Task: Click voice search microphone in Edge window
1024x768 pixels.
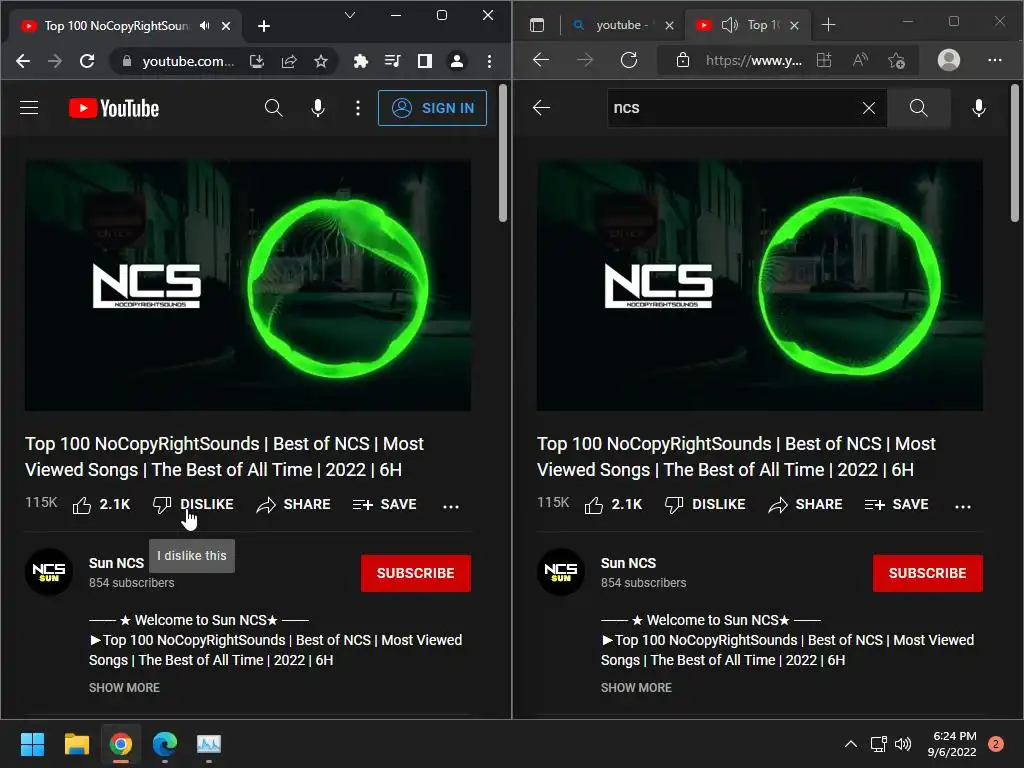Action: tap(978, 108)
